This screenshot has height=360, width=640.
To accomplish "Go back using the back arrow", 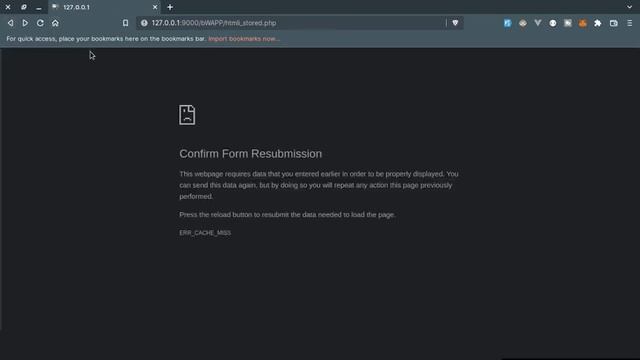I will (11, 23).
